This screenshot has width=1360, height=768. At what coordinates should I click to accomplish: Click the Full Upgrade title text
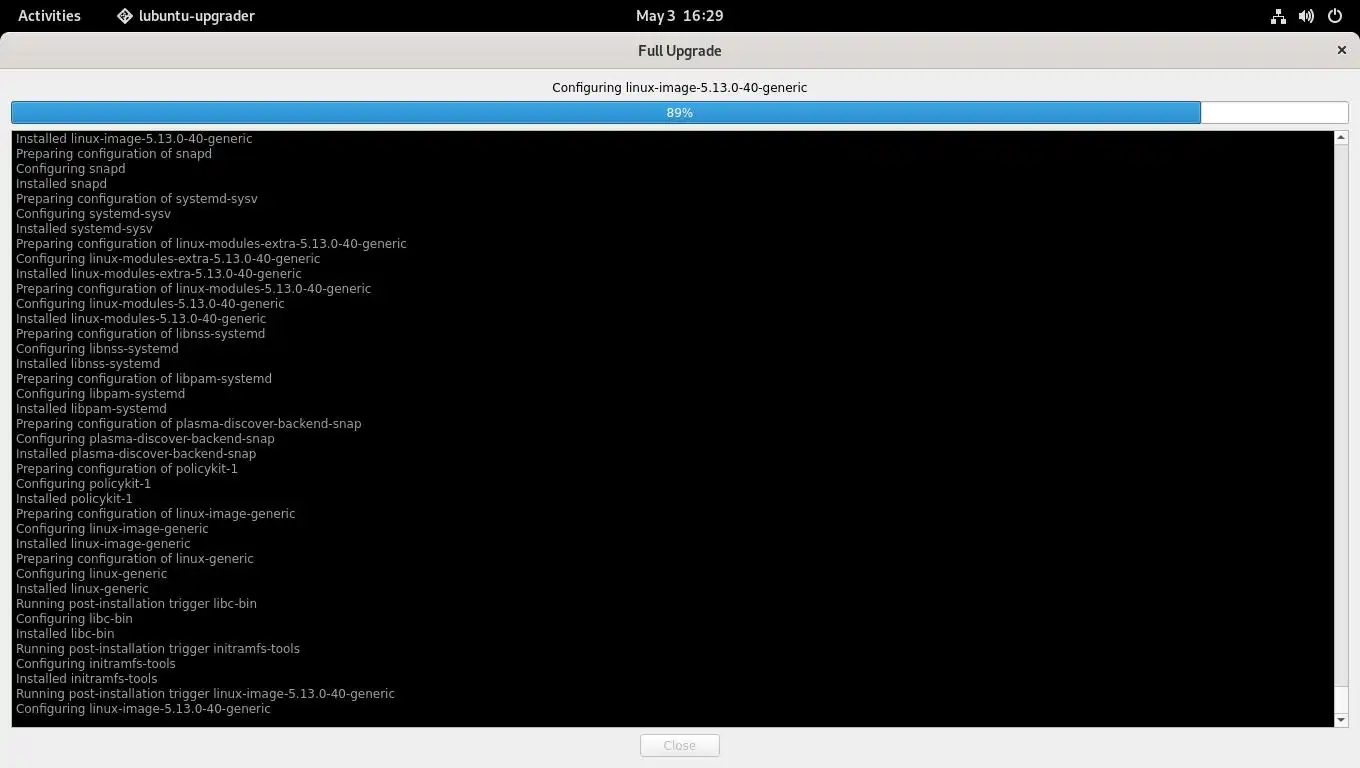click(x=679, y=51)
